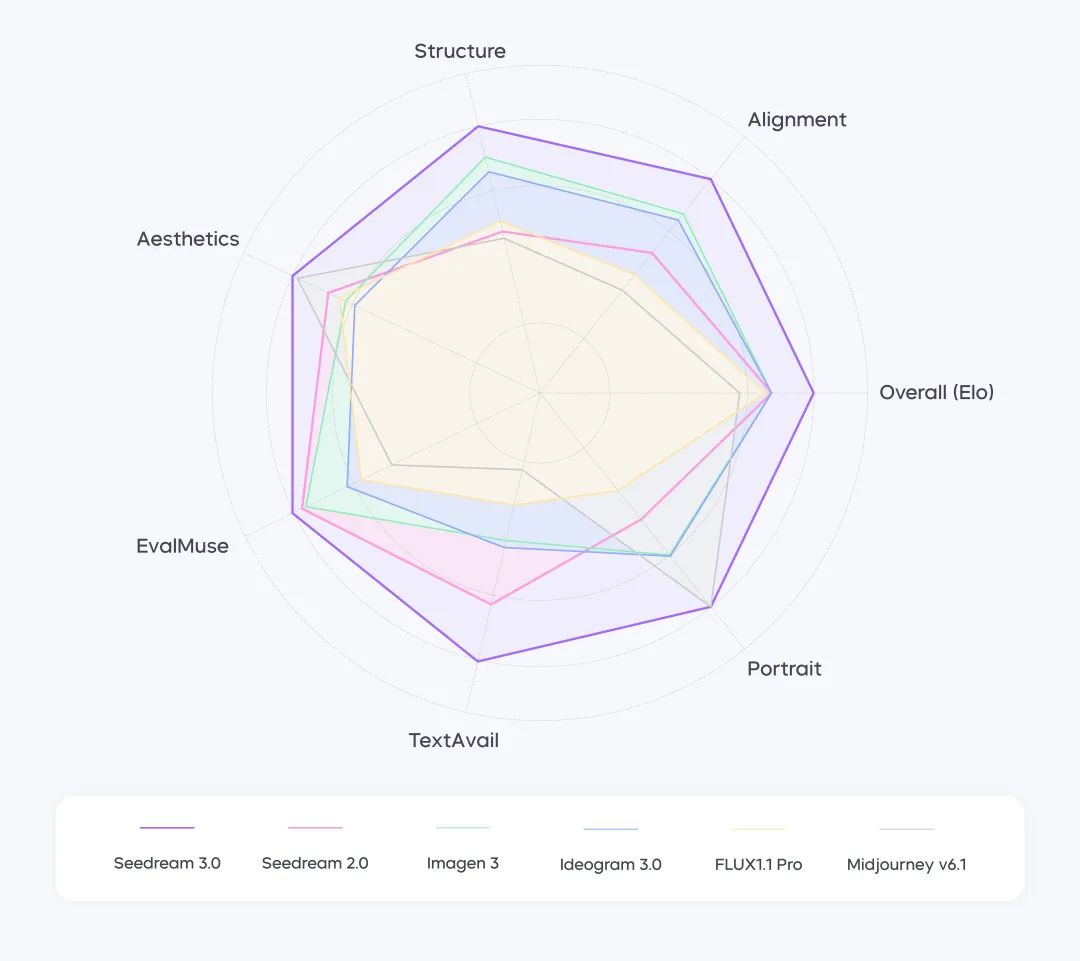This screenshot has height=961, width=1080.
Task: Click the TextAvail axis label
Action: point(453,741)
